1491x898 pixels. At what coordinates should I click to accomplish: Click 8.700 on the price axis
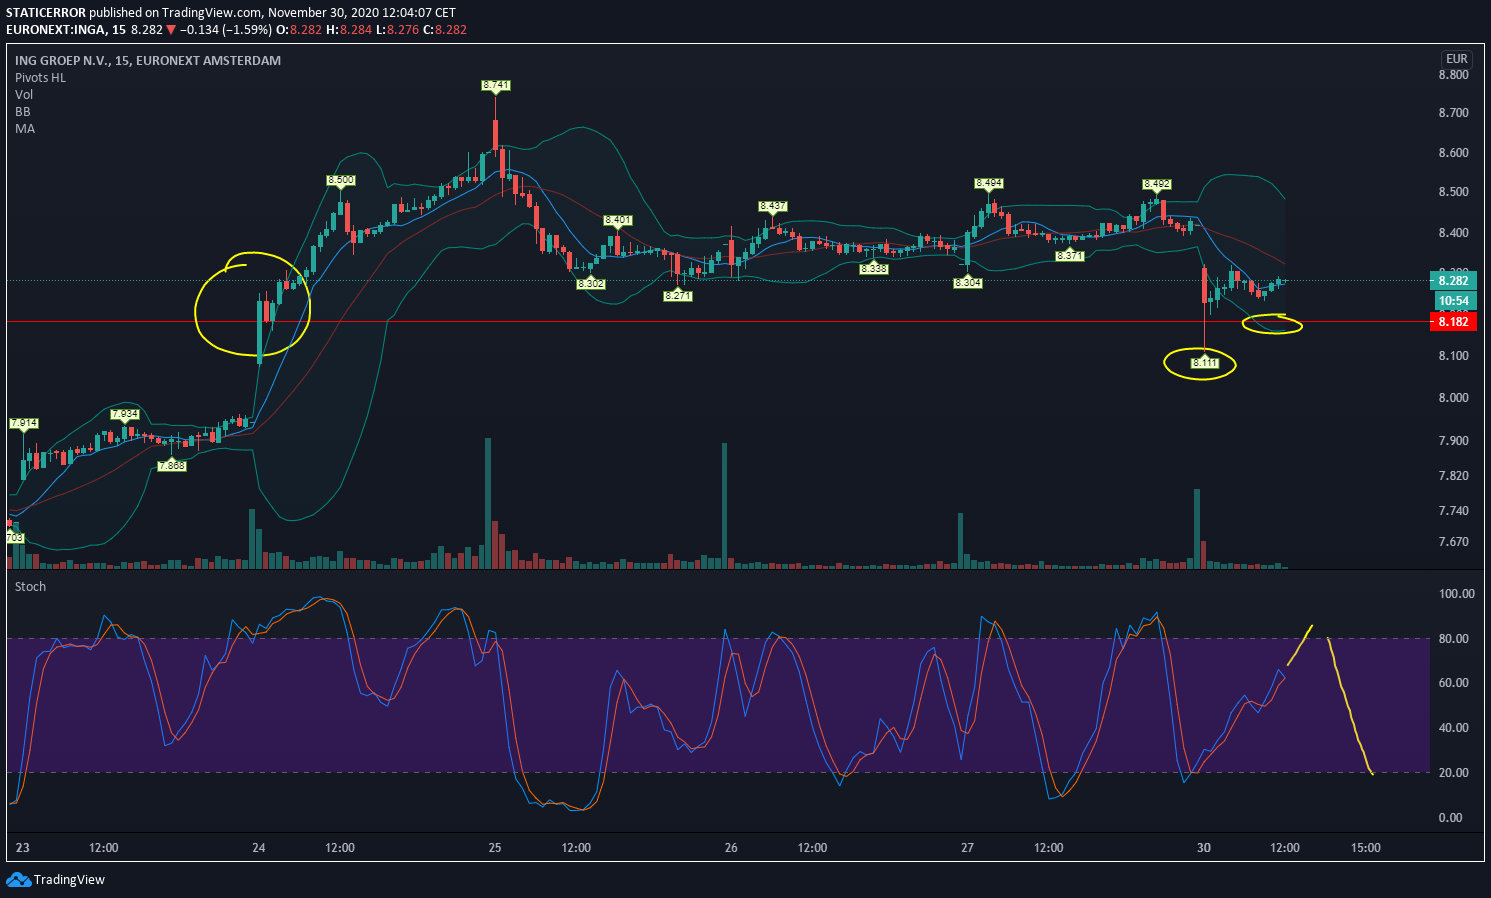click(x=1453, y=113)
